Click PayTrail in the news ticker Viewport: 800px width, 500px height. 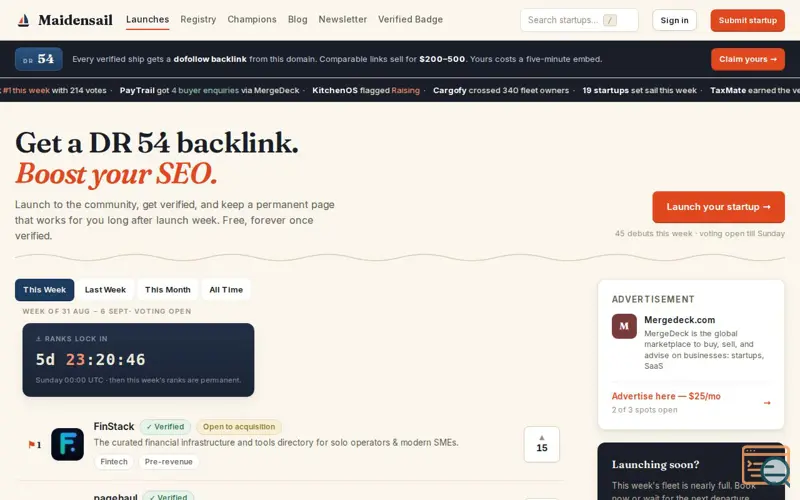coord(137,90)
